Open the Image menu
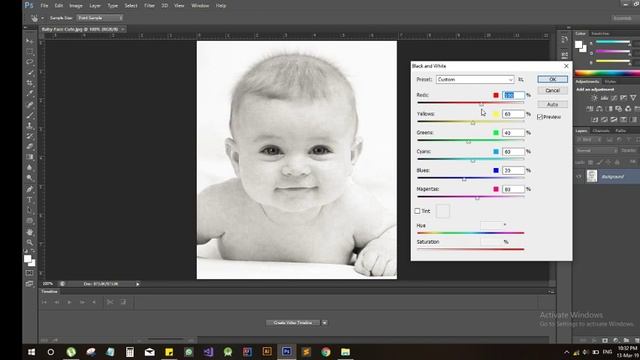 pyautogui.click(x=76, y=6)
